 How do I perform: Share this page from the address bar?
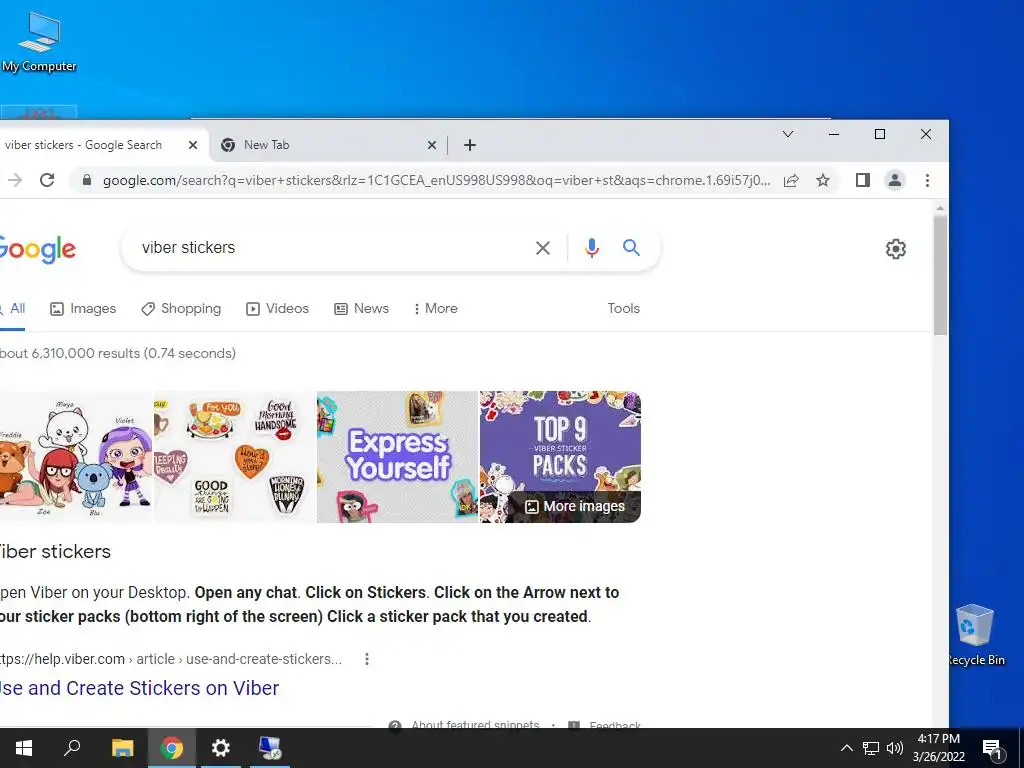click(791, 180)
